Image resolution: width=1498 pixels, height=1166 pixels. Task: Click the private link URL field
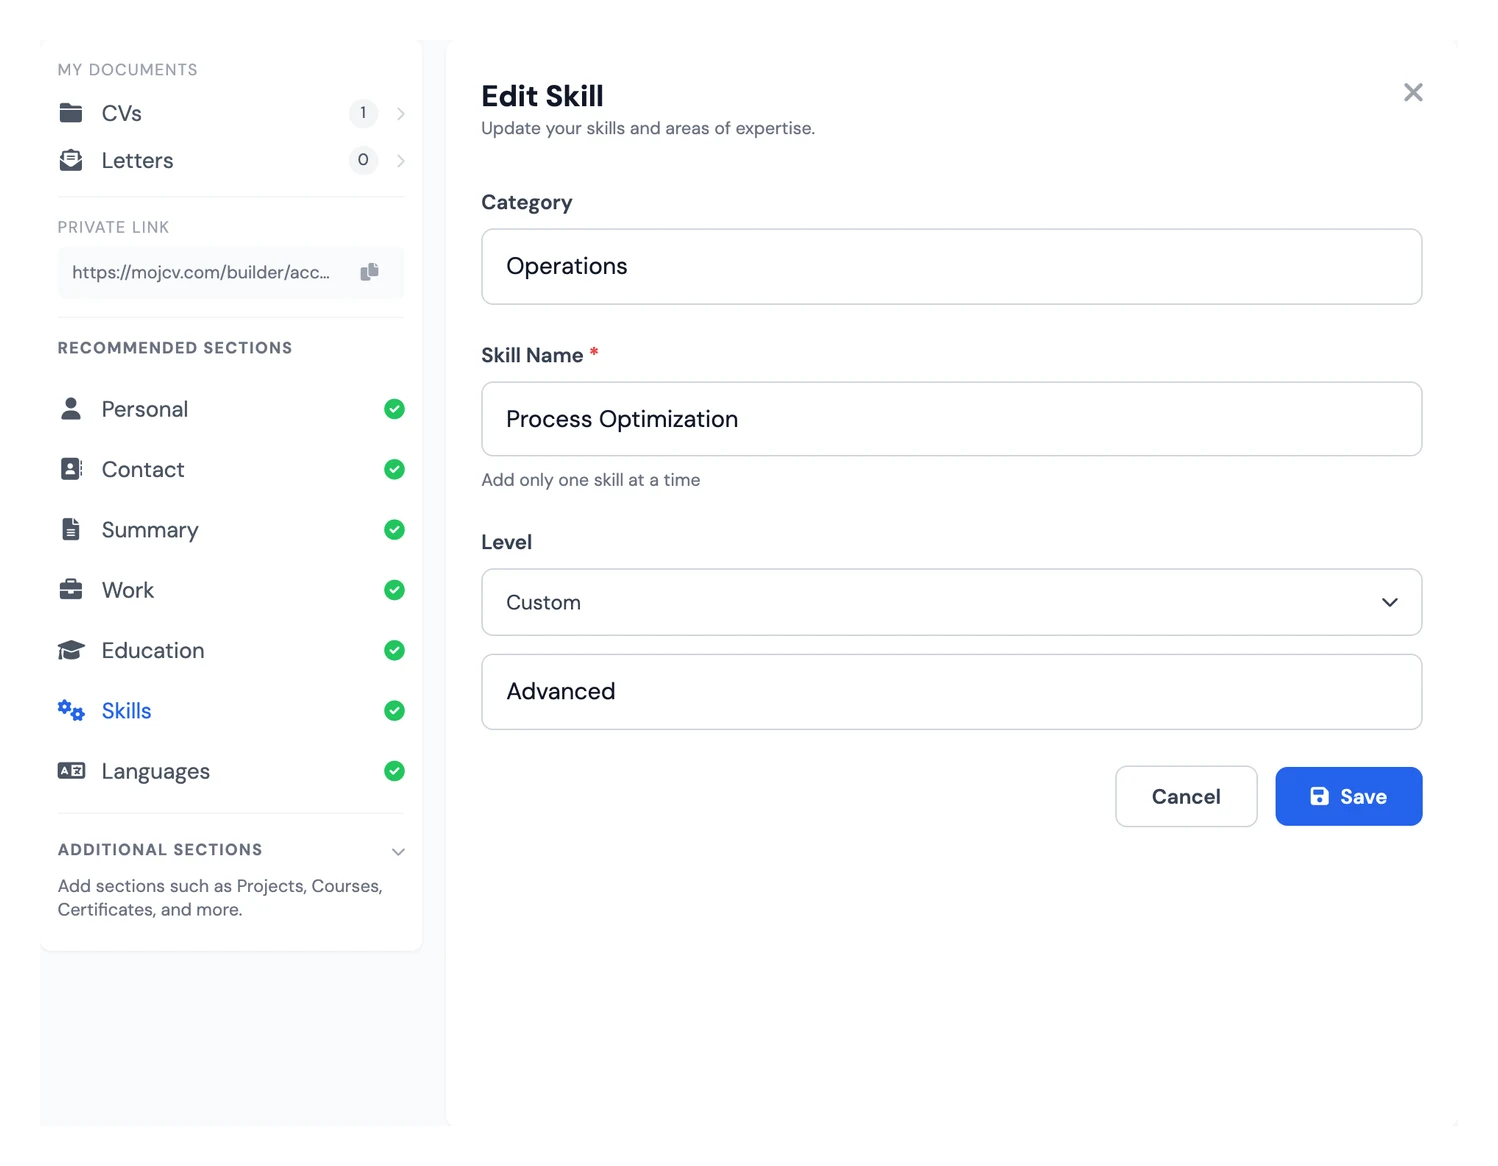(231, 272)
